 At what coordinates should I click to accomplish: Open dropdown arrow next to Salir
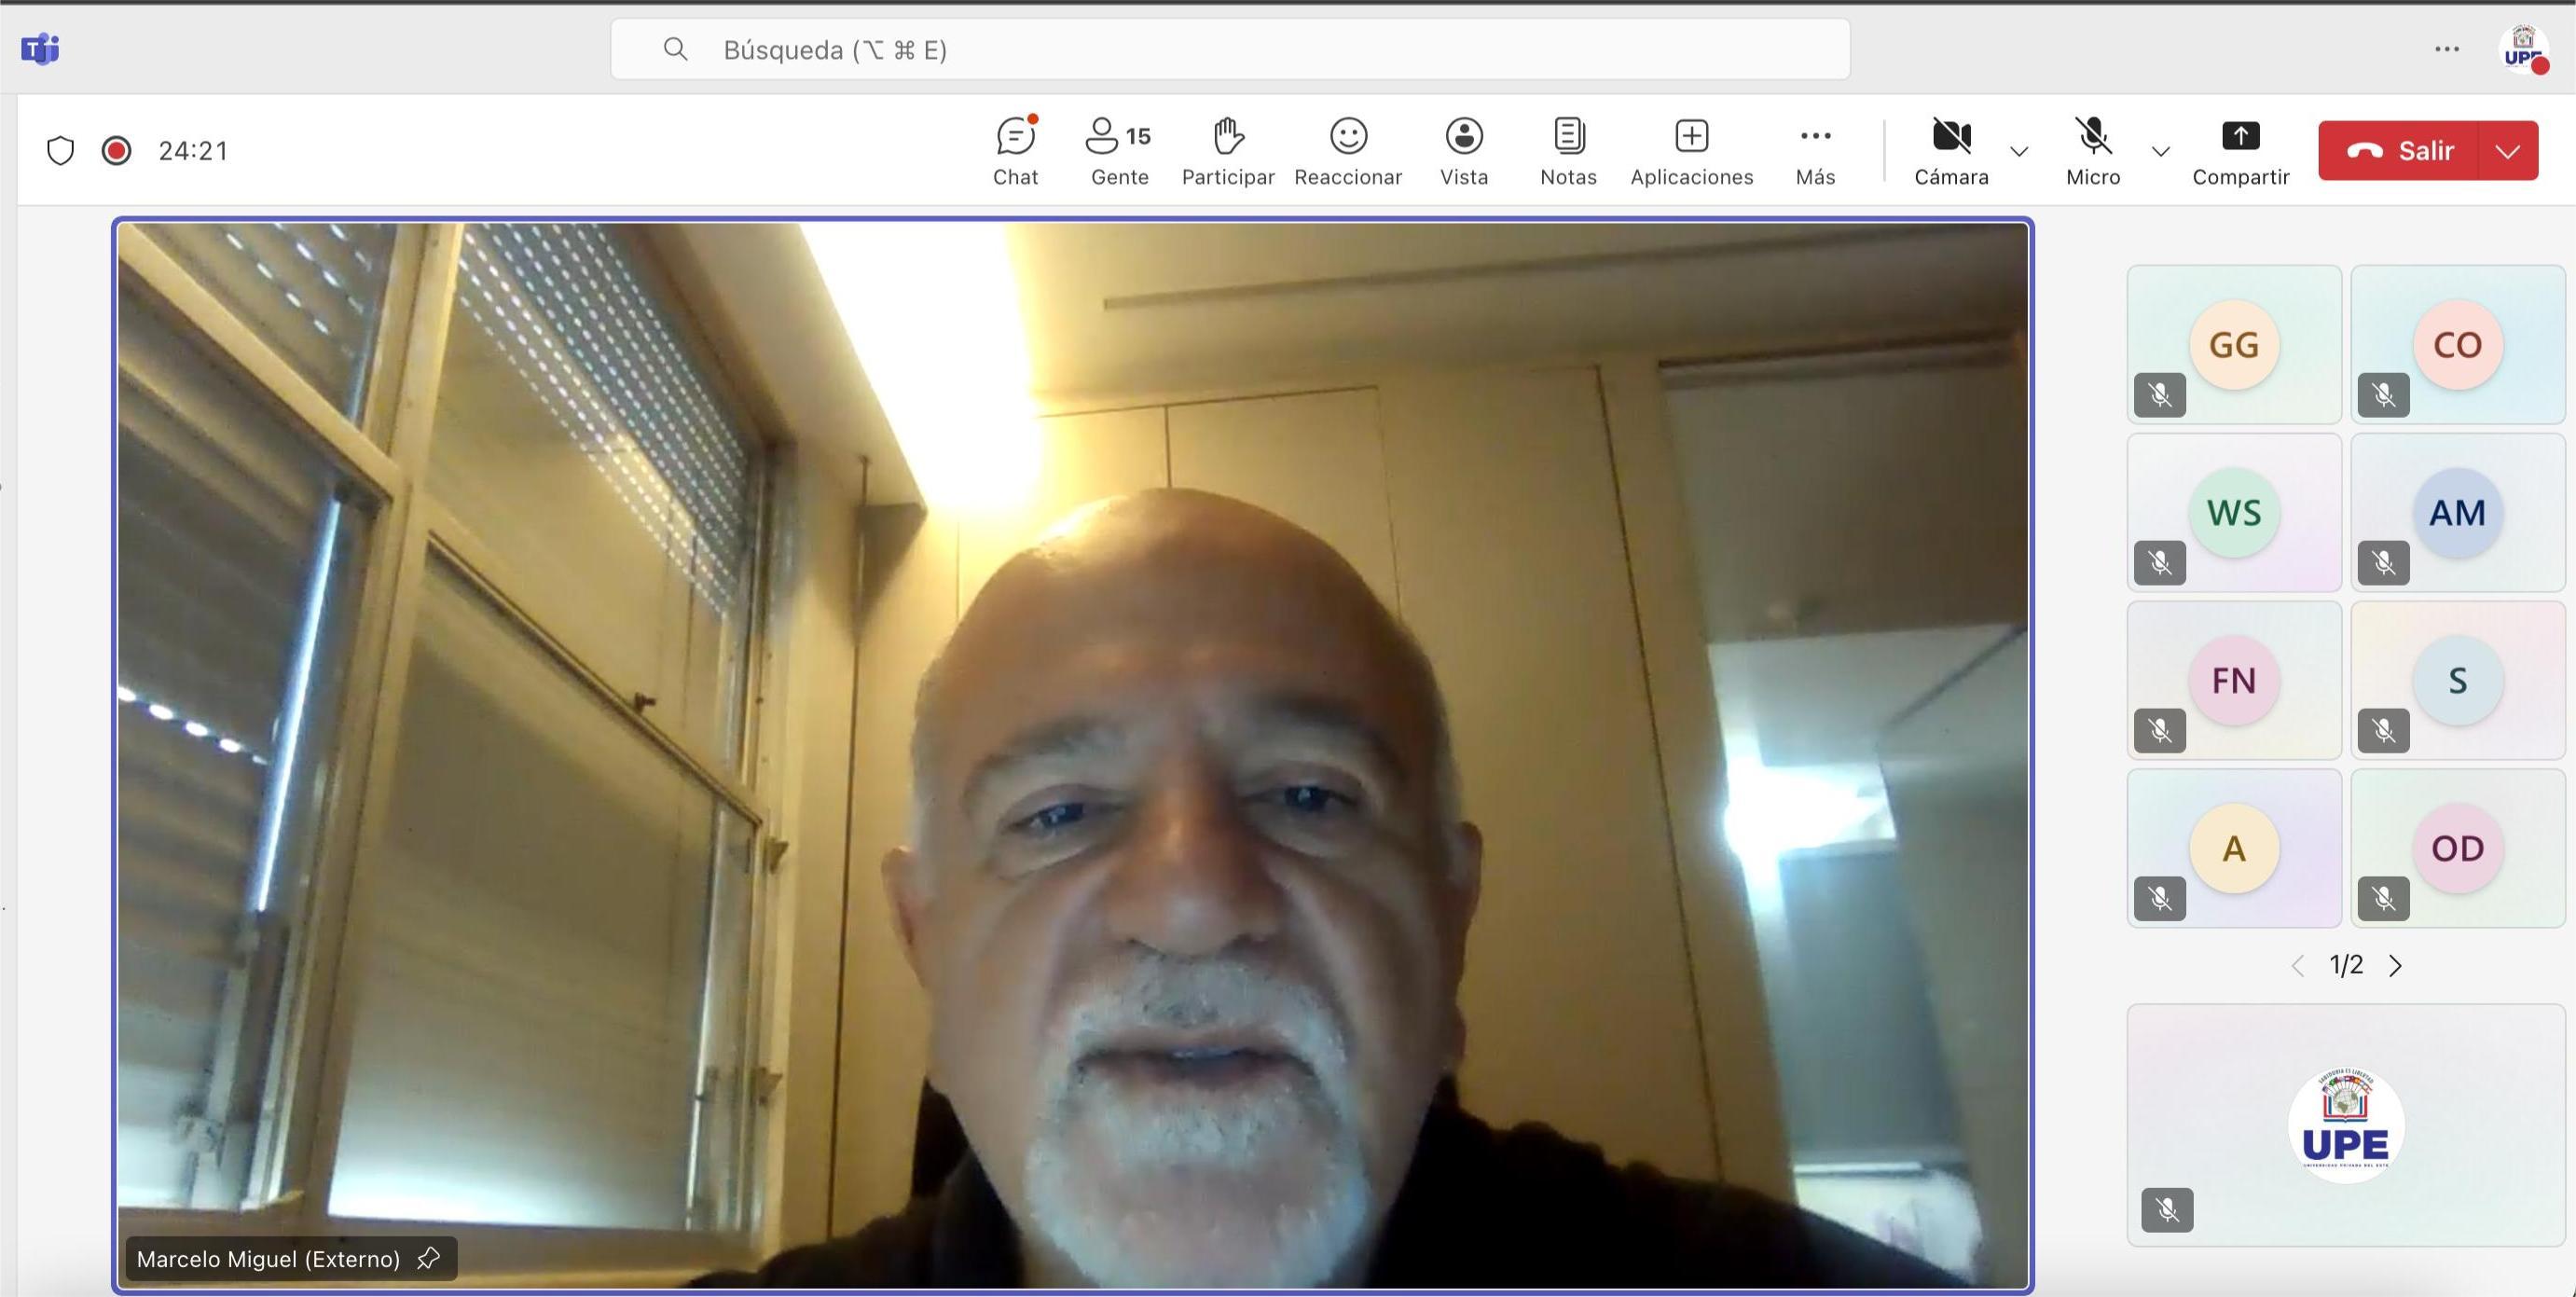pos(2507,151)
